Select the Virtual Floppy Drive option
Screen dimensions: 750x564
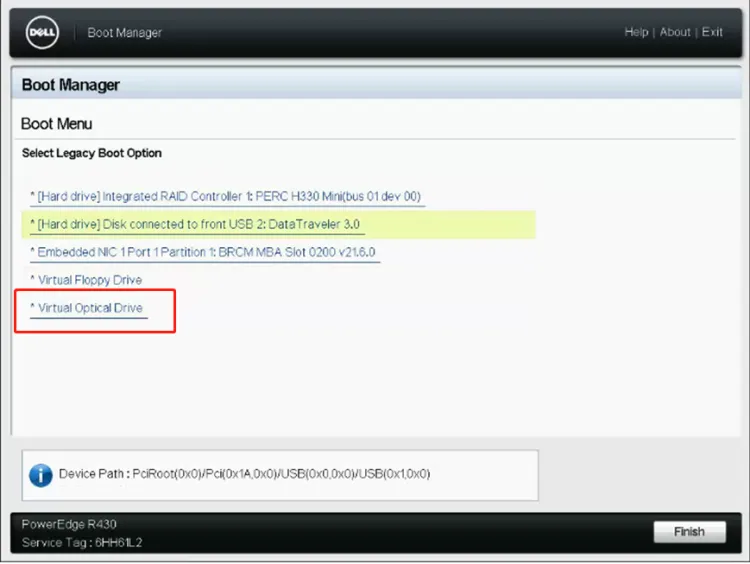tap(86, 280)
